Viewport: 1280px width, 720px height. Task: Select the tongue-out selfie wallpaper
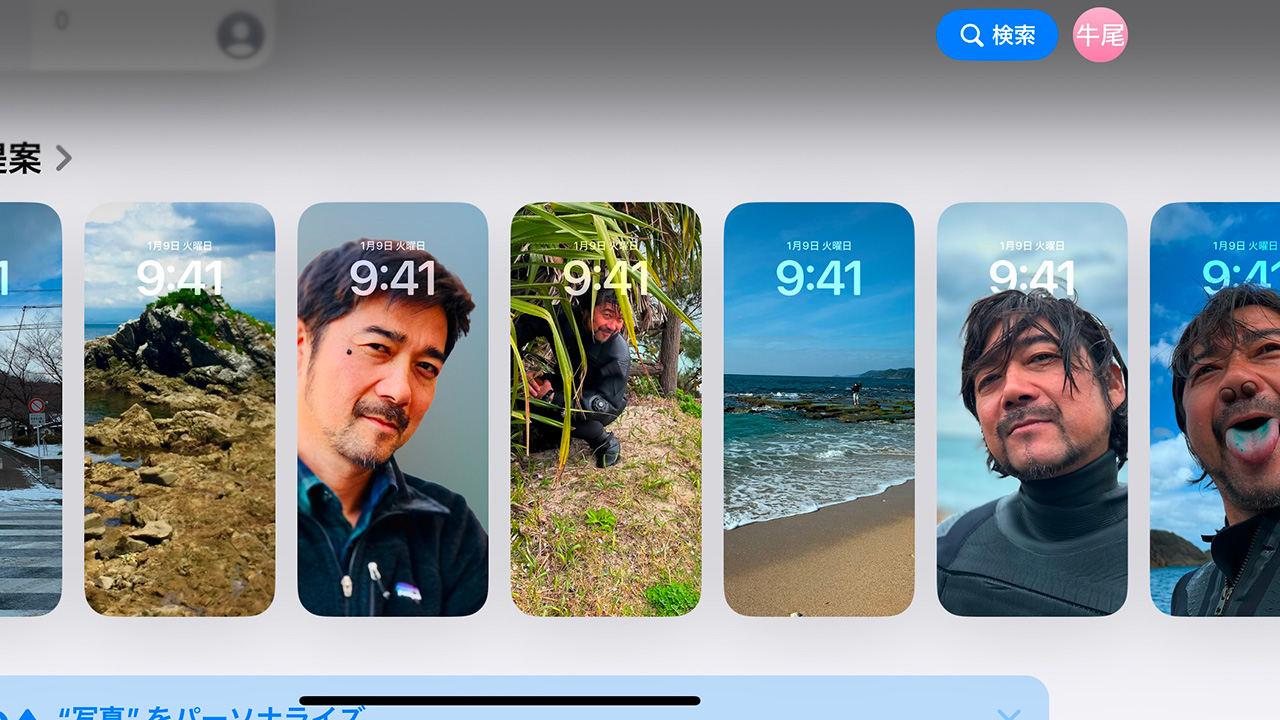1215,409
